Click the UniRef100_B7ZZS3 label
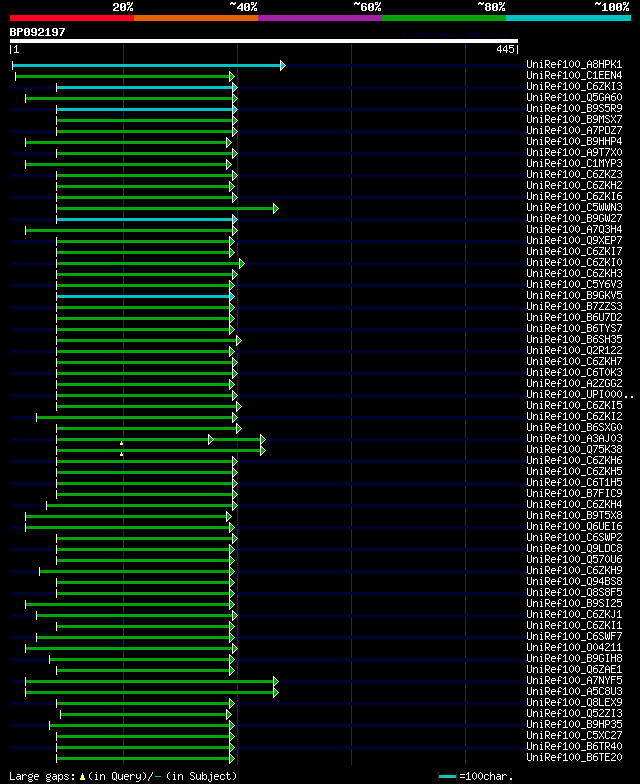 [574, 306]
